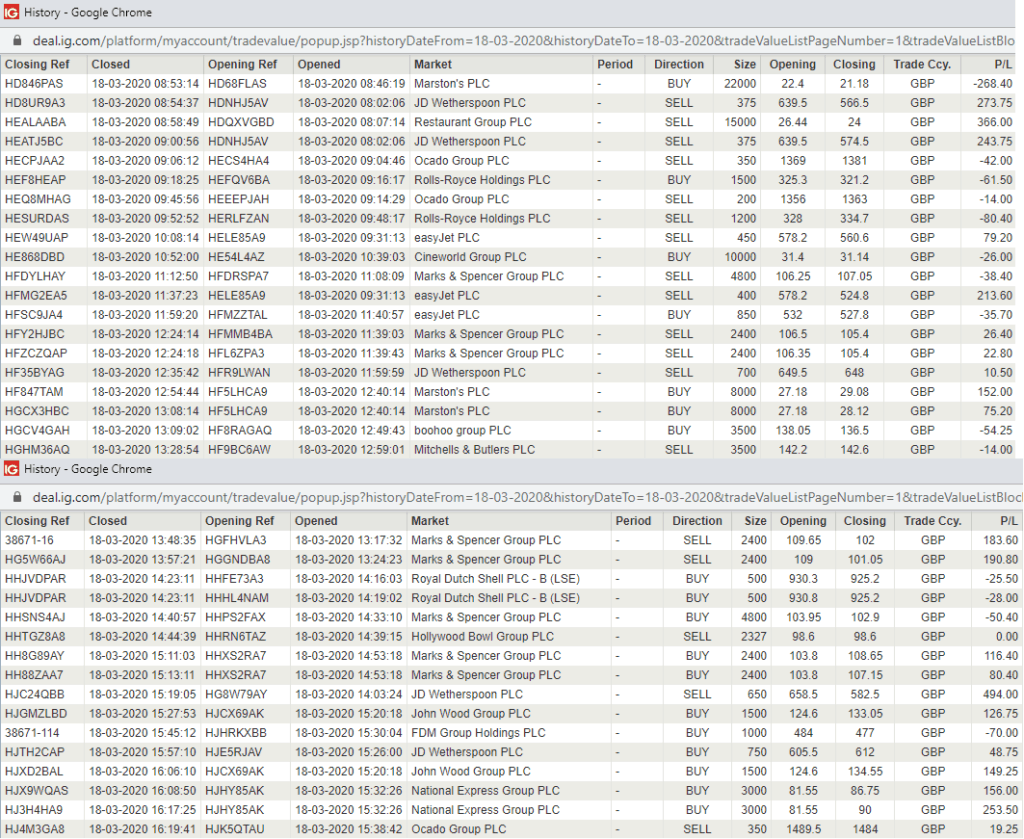1024x839 pixels.
Task: Click the IG logo icon in the top History window
Action: tap(11, 12)
